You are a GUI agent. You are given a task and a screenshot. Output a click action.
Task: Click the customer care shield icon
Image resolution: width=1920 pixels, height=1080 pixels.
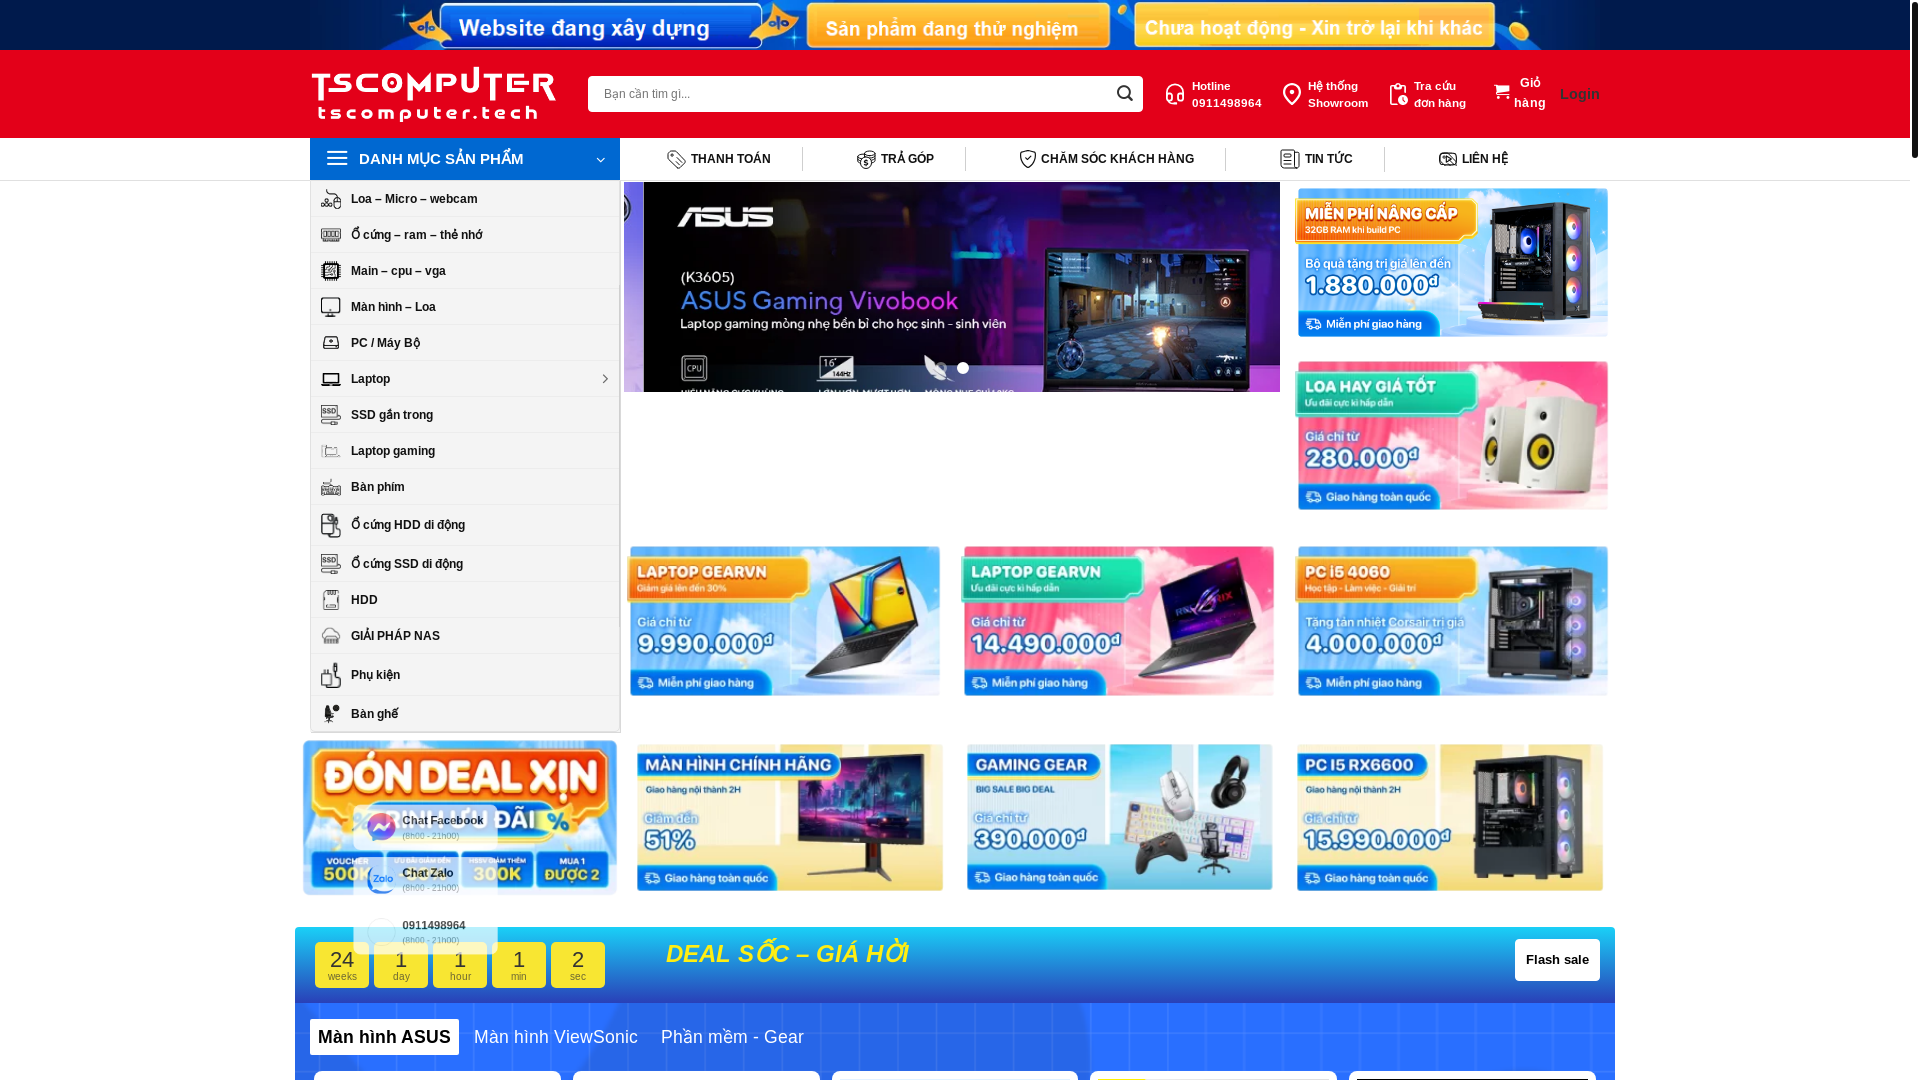point(1027,159)
